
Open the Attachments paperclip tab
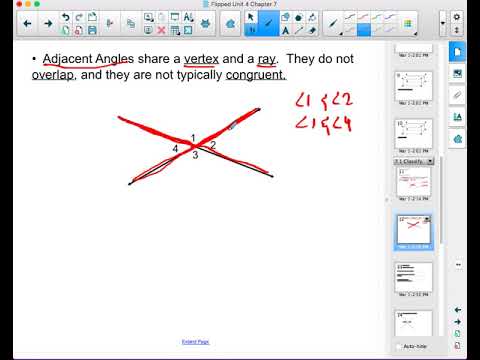coord(457,95)
